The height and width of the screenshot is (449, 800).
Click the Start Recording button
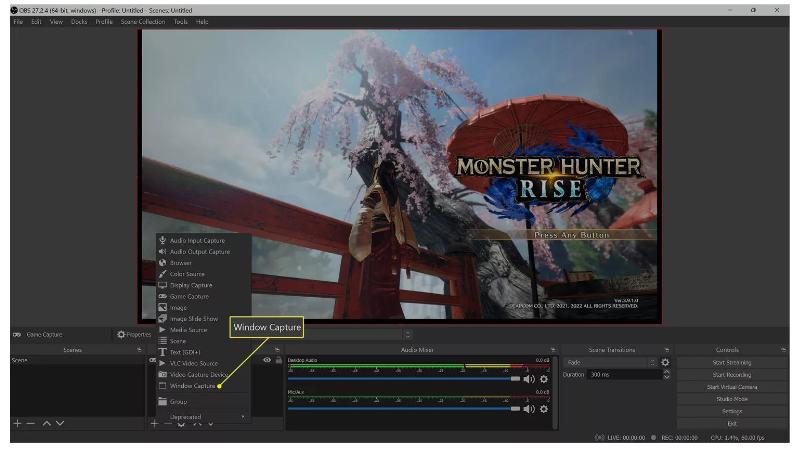click(x=732, y=375)
